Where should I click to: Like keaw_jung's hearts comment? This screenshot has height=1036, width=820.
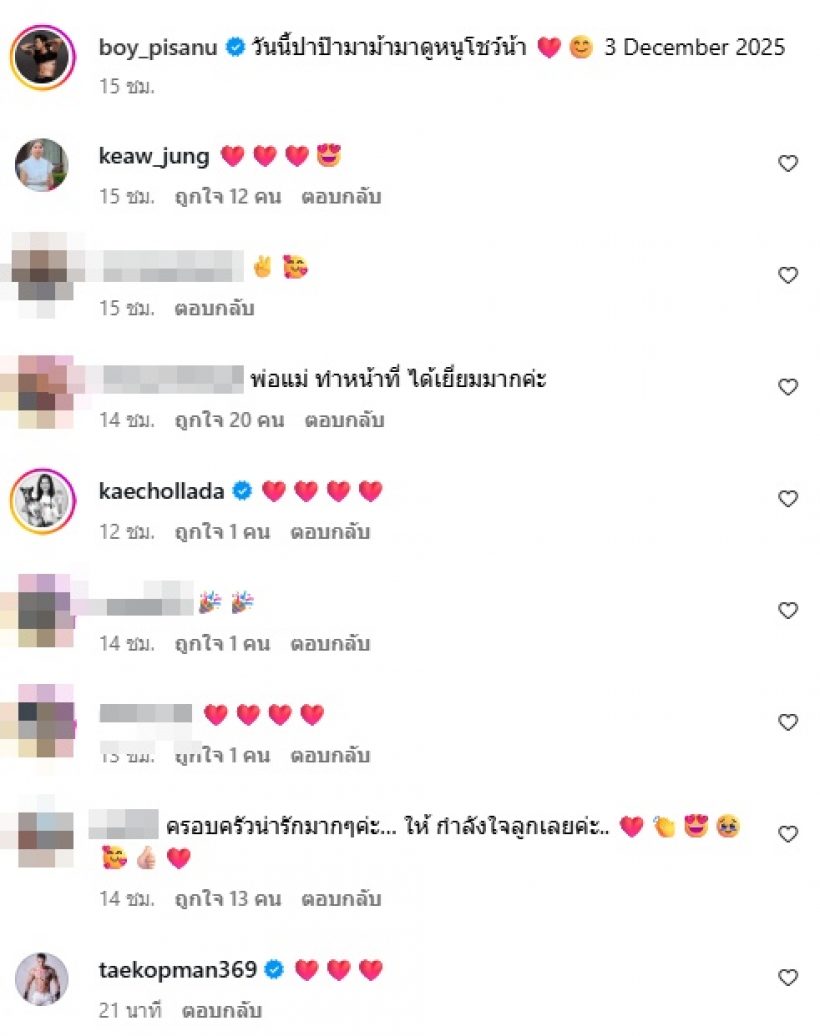coord(788,163)
